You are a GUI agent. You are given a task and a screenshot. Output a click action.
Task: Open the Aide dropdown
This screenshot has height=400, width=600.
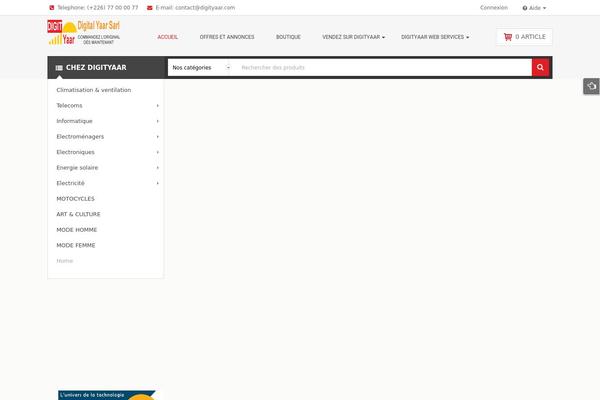point(534,8)
